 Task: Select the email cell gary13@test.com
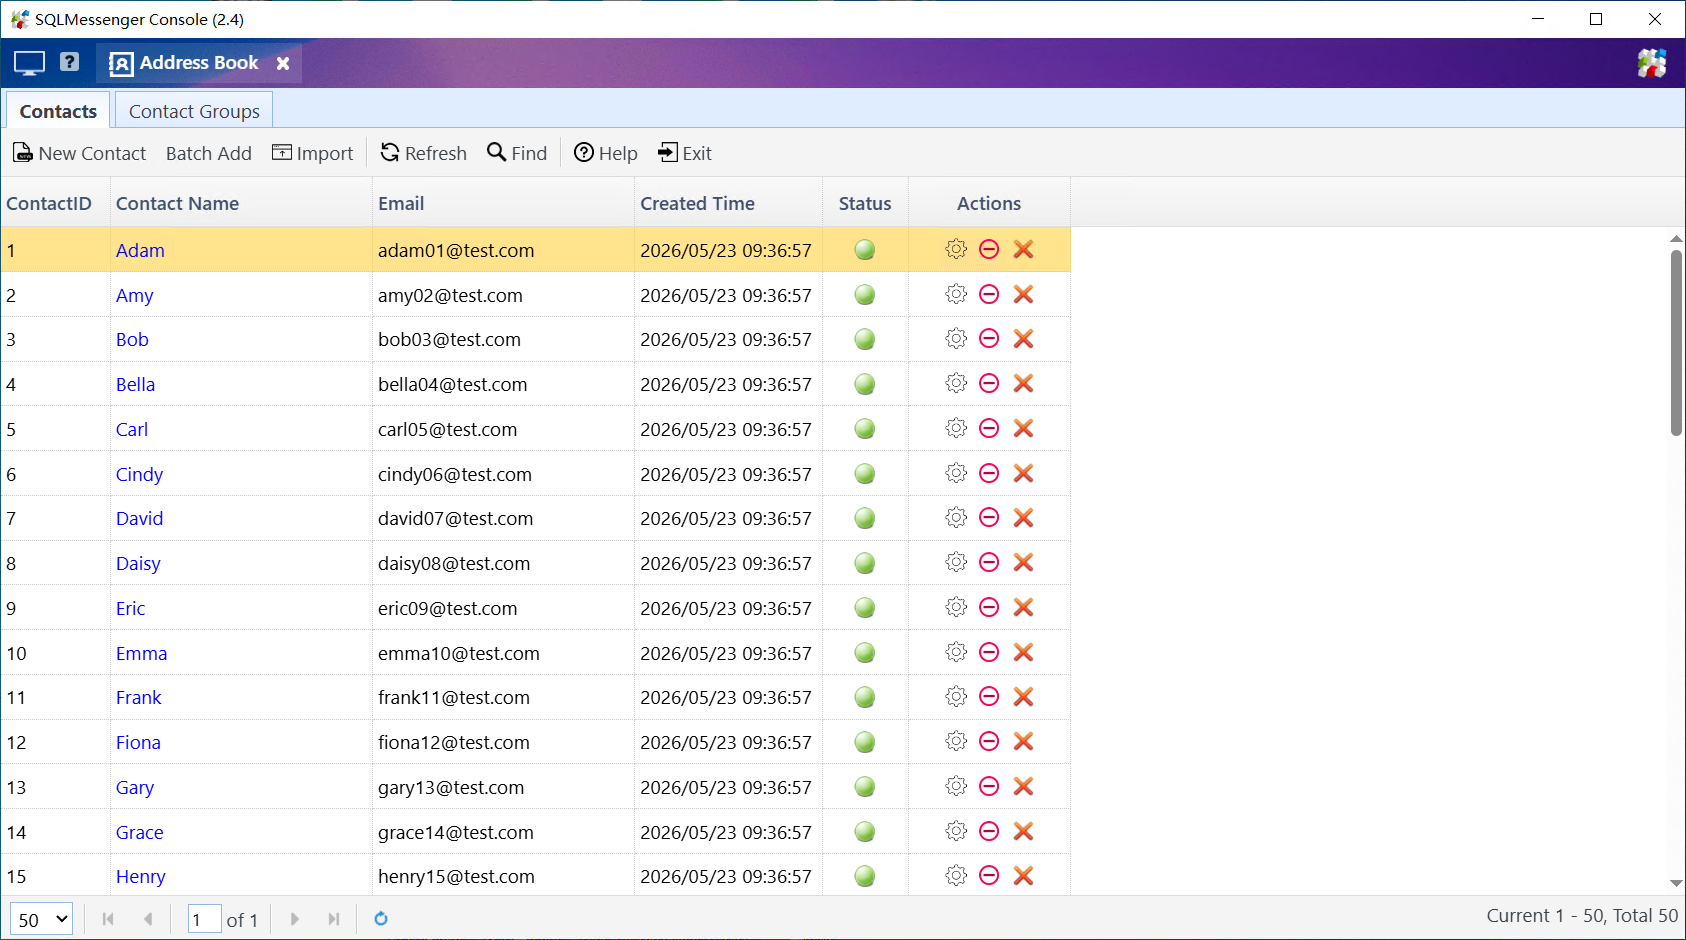pyautogui.click(x=503, y=787)
